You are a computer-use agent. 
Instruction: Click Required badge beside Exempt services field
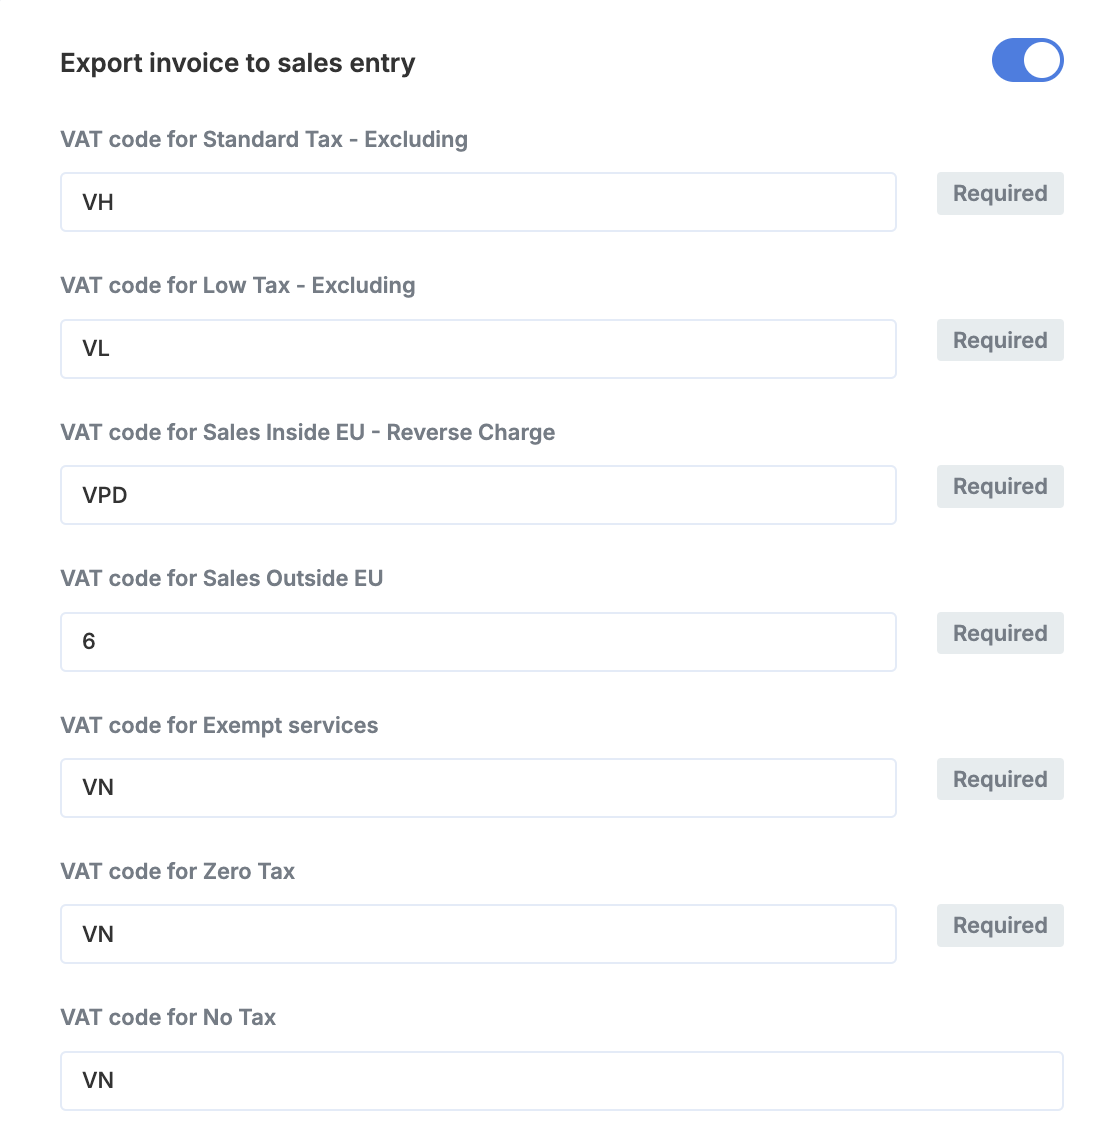(x=1000, y=779)
